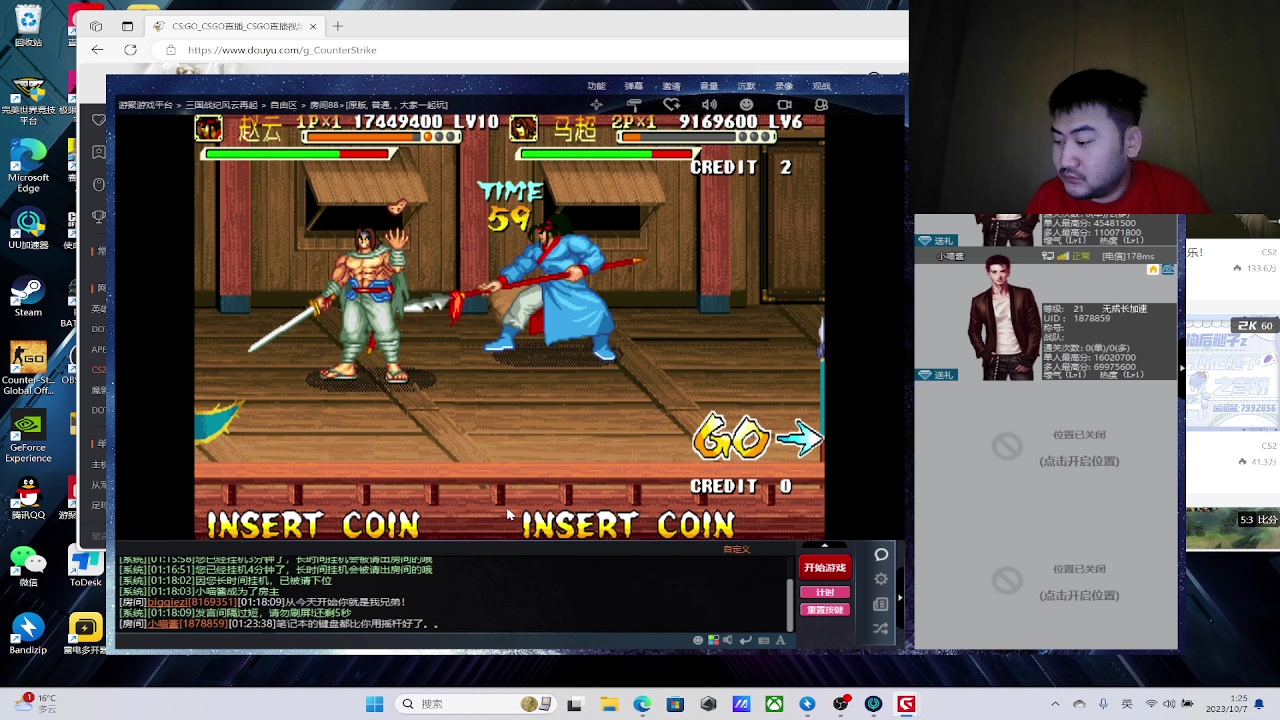Click 三国战纪风云再起 in breadcrumb
1280x720 pixels.
pyautogui.click(x=221, y=105)
